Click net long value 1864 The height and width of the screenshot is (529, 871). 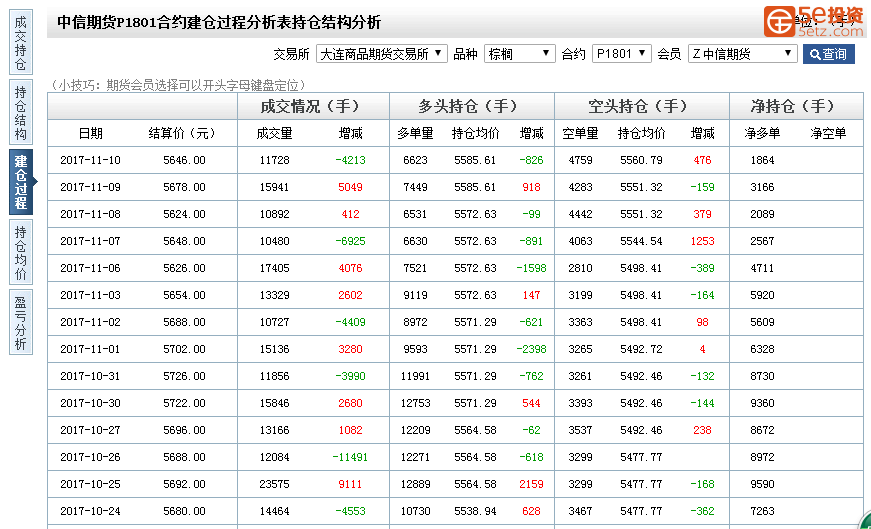[x=762, y=160]
